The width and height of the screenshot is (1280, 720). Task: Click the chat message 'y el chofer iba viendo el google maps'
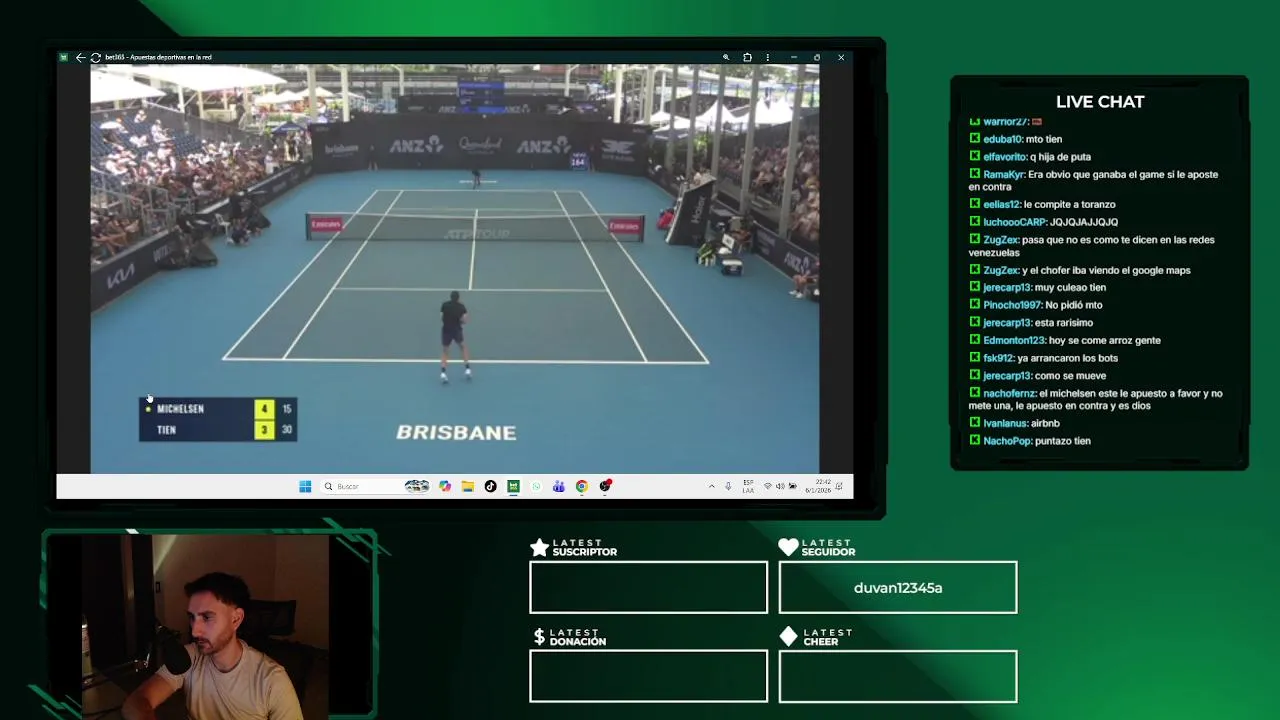tap(1106, 270)
